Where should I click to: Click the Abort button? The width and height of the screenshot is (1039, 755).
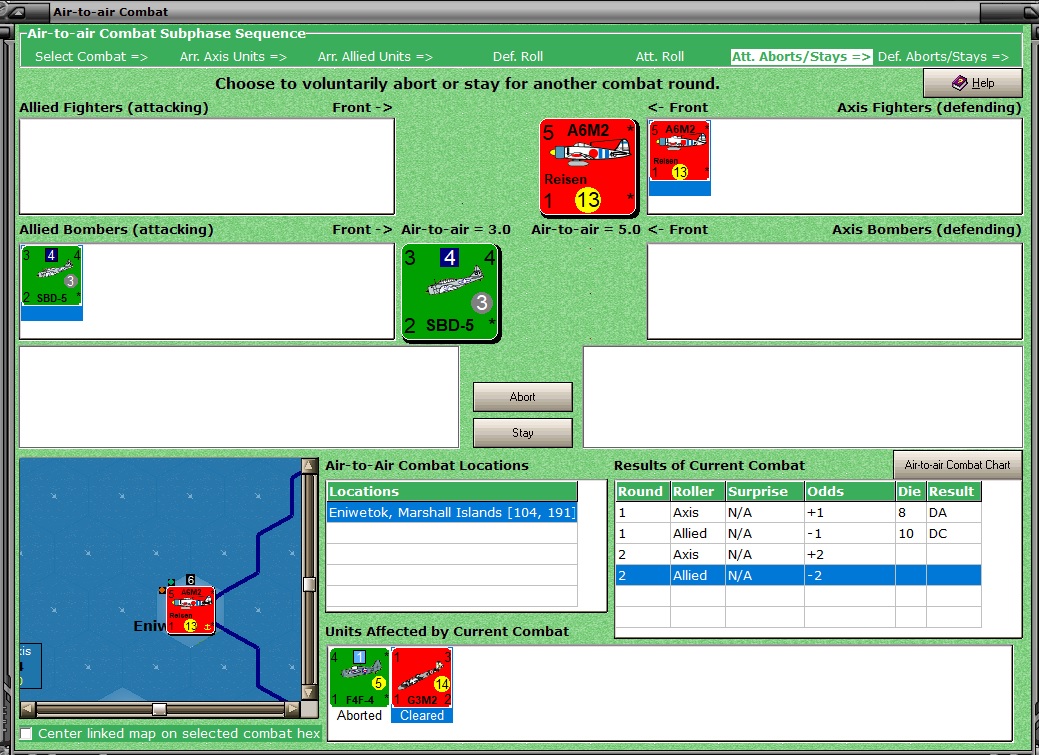(522, 396)
